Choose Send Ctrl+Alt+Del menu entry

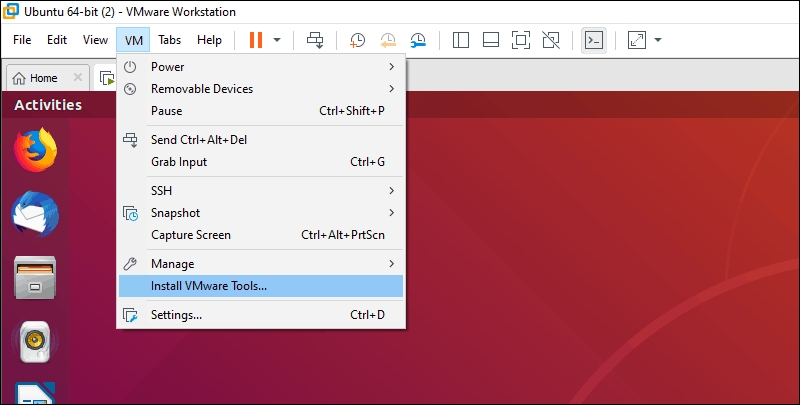(x=261, y=140)
